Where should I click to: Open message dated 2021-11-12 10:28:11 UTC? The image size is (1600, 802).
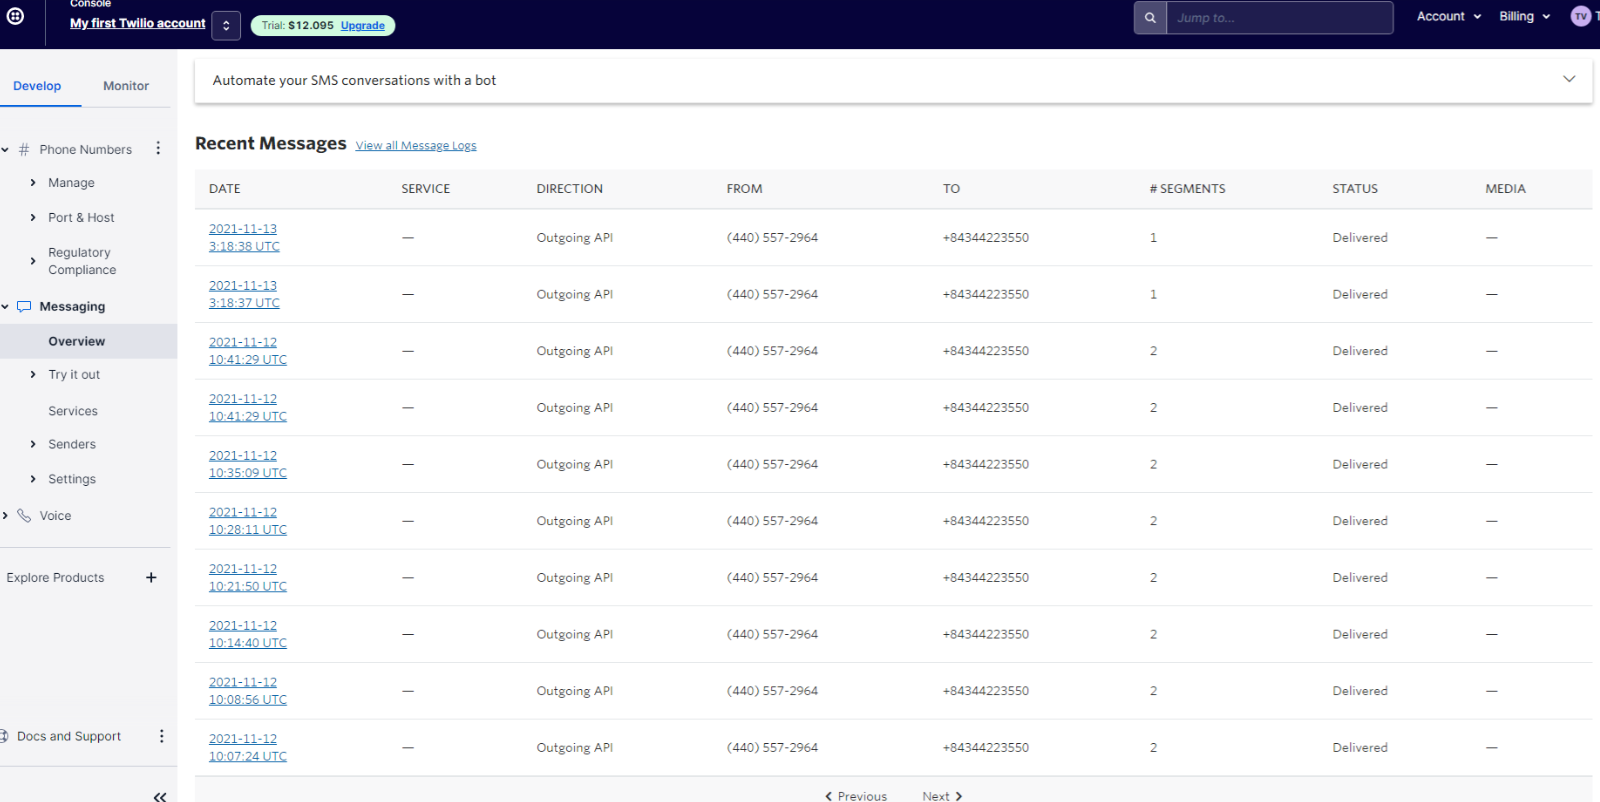click(x=247, y=521)
